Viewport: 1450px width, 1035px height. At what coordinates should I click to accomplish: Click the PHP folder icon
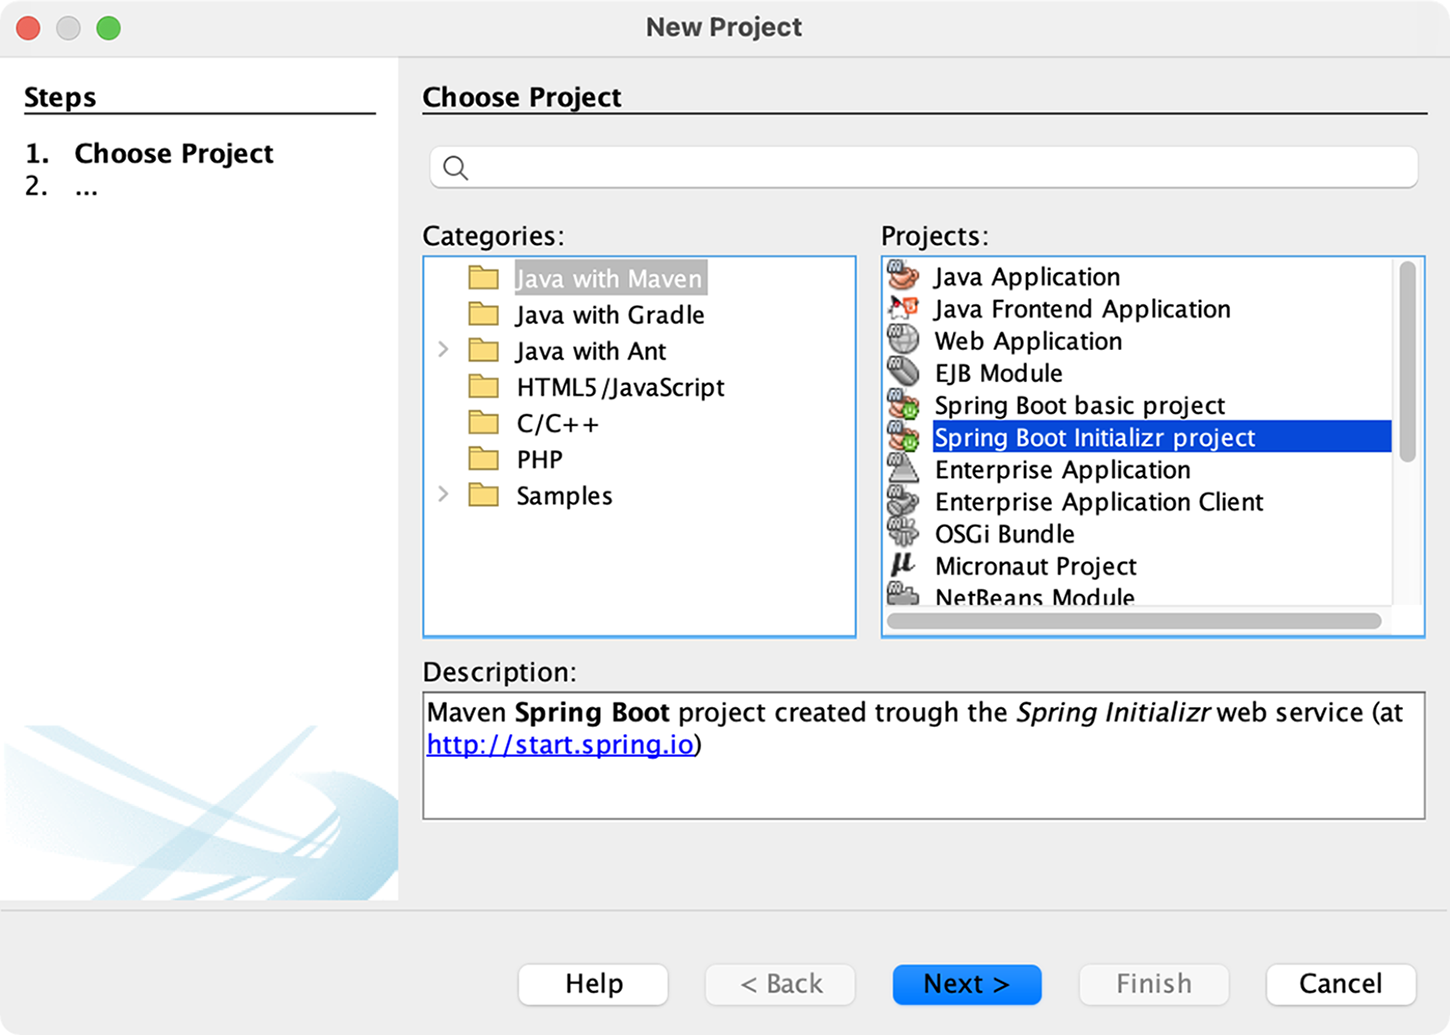point(484,458)
